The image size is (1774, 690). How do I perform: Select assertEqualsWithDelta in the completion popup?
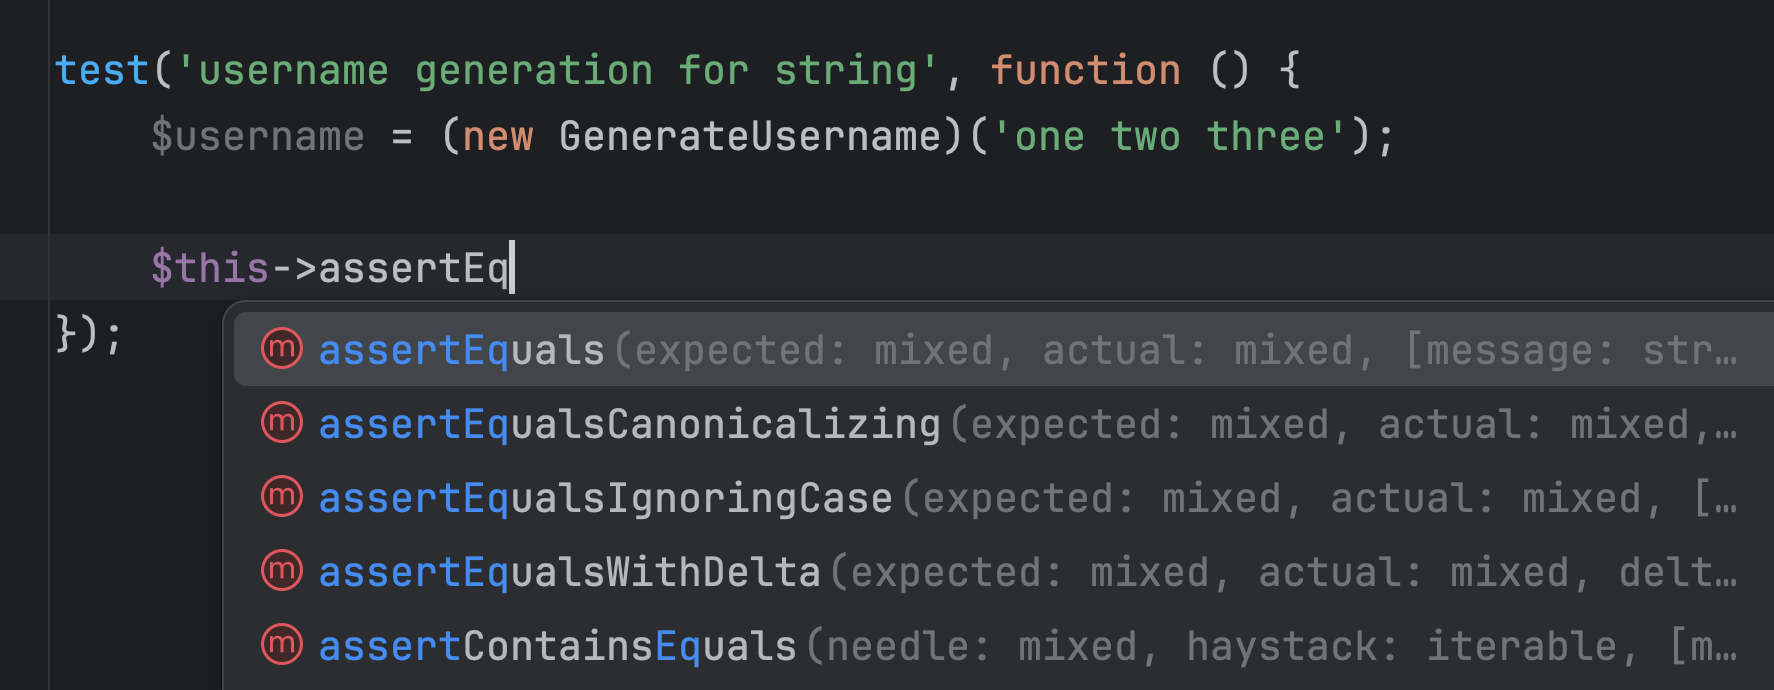click(569, 573)
